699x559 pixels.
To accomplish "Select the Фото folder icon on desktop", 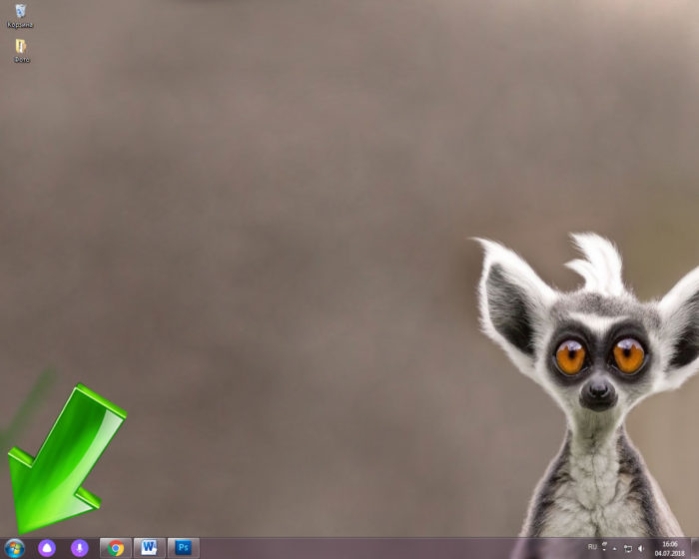I will point(21,46).
